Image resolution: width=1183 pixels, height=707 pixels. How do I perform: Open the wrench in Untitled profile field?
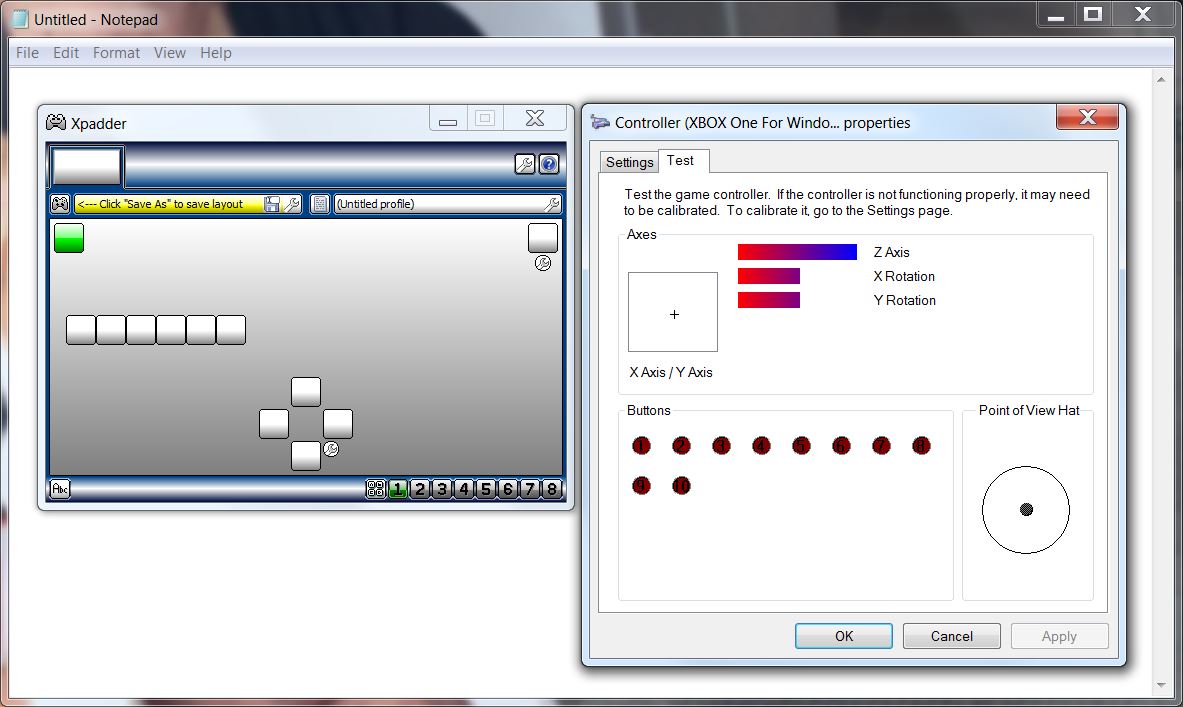click(552, 204)
